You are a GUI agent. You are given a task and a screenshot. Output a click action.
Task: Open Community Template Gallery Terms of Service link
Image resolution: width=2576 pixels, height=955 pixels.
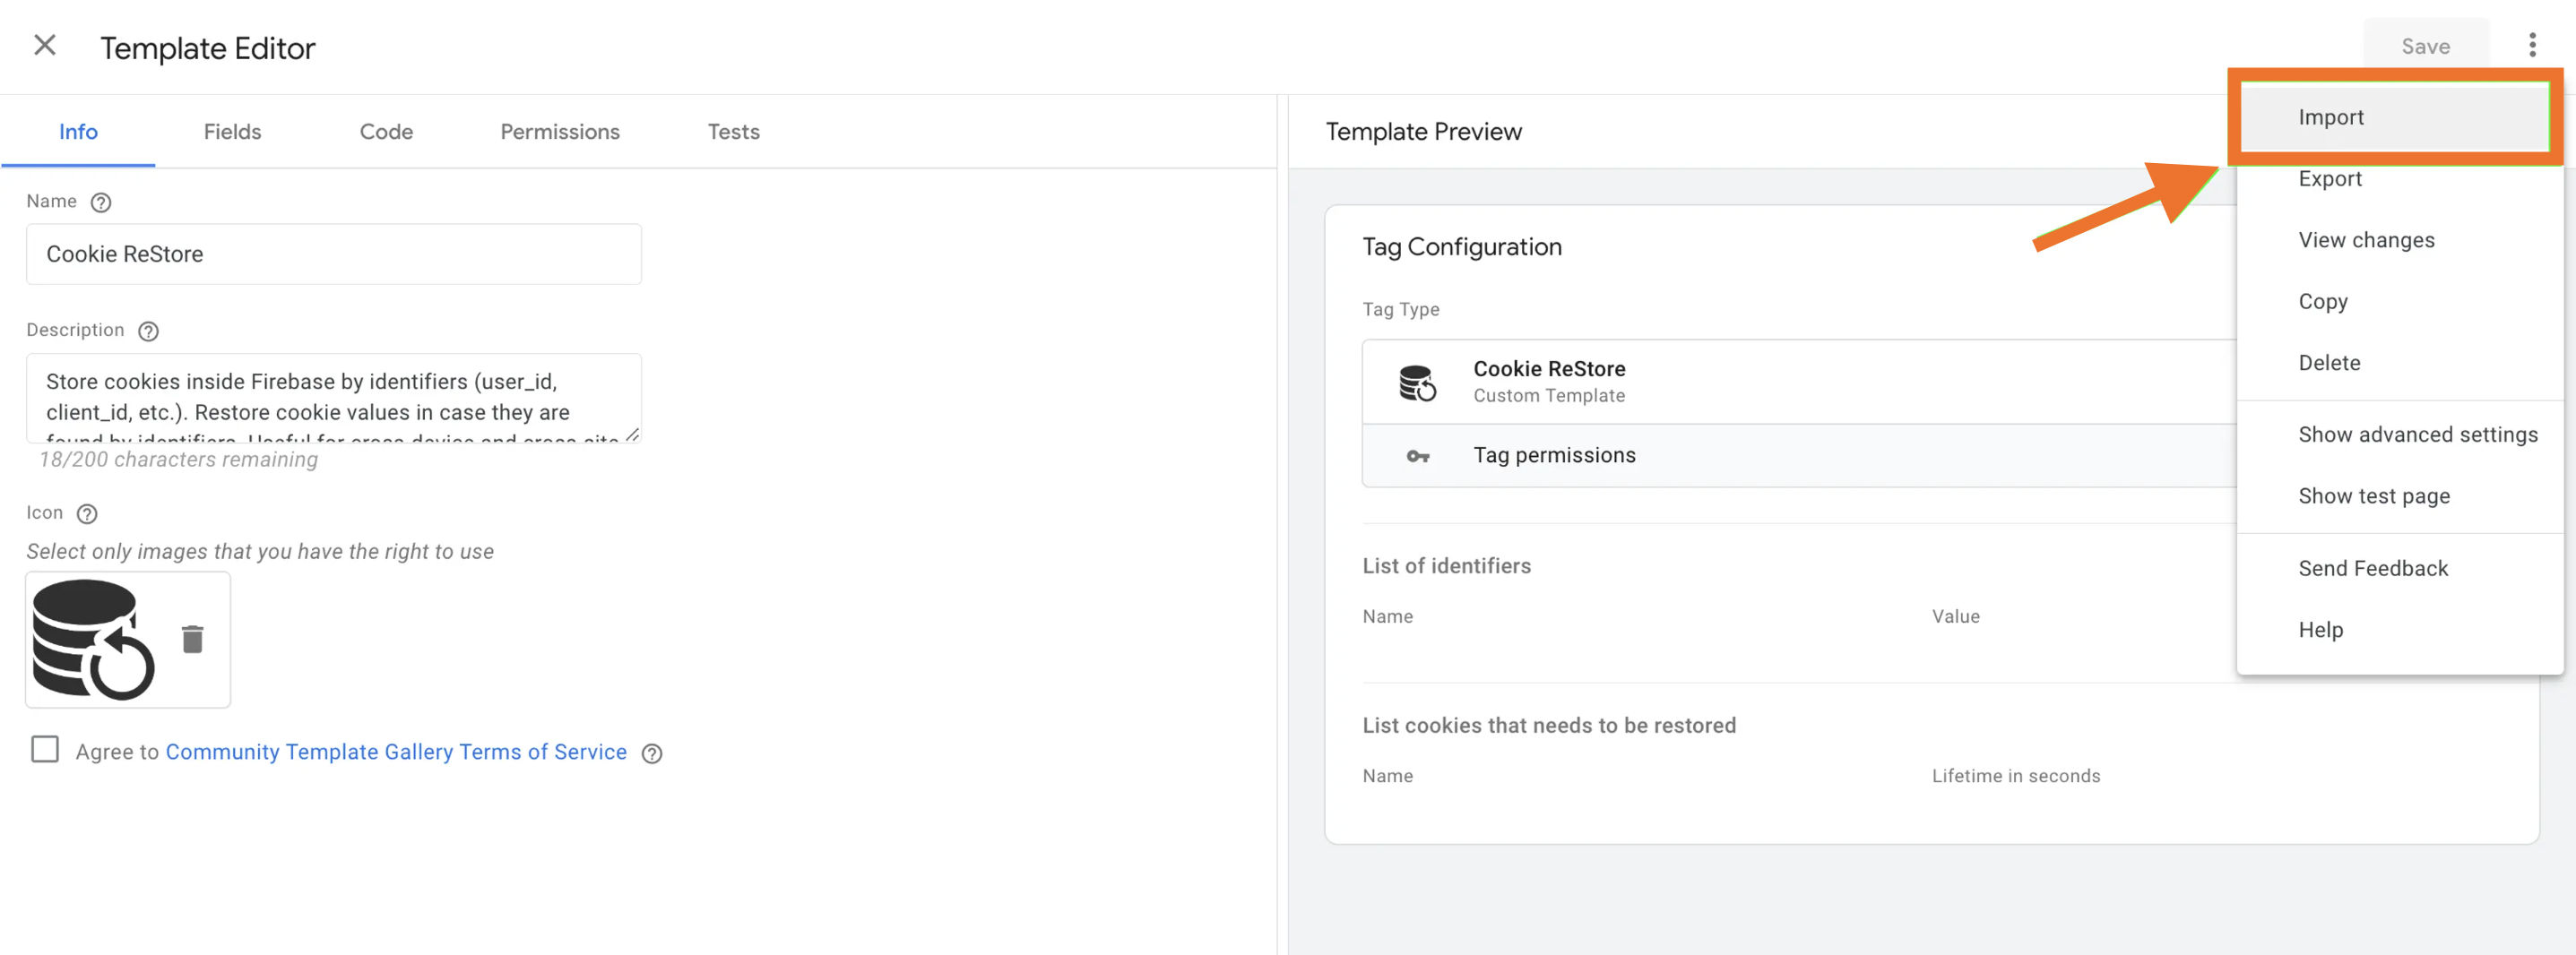[x=396, y=752]
